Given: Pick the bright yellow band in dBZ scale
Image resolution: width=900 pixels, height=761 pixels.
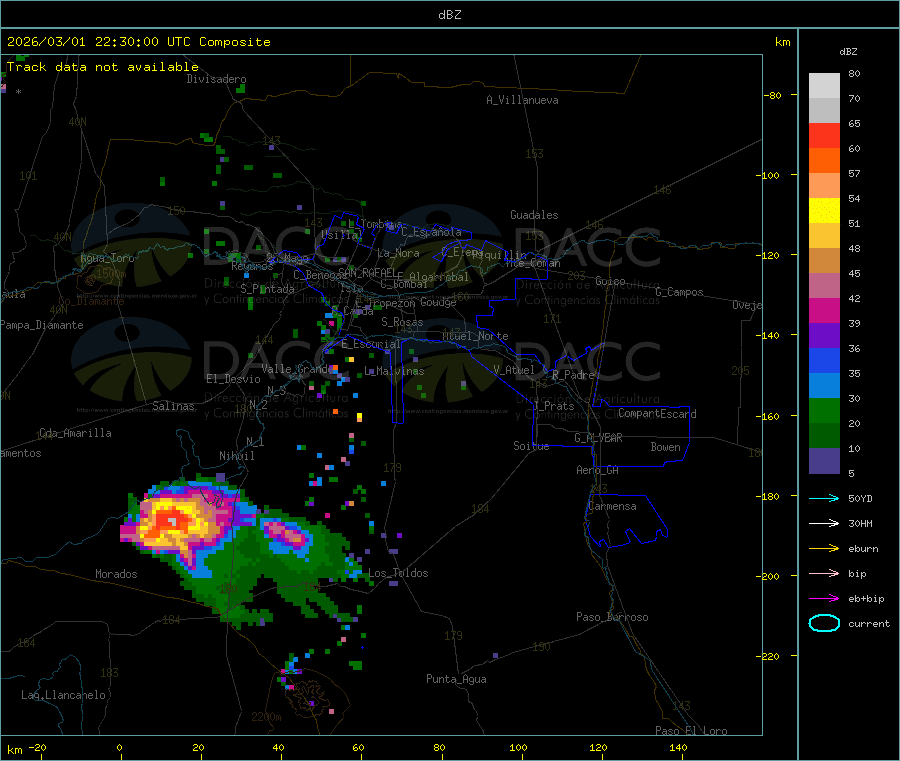Looking at the screenshot, I should tap(824, 211).
